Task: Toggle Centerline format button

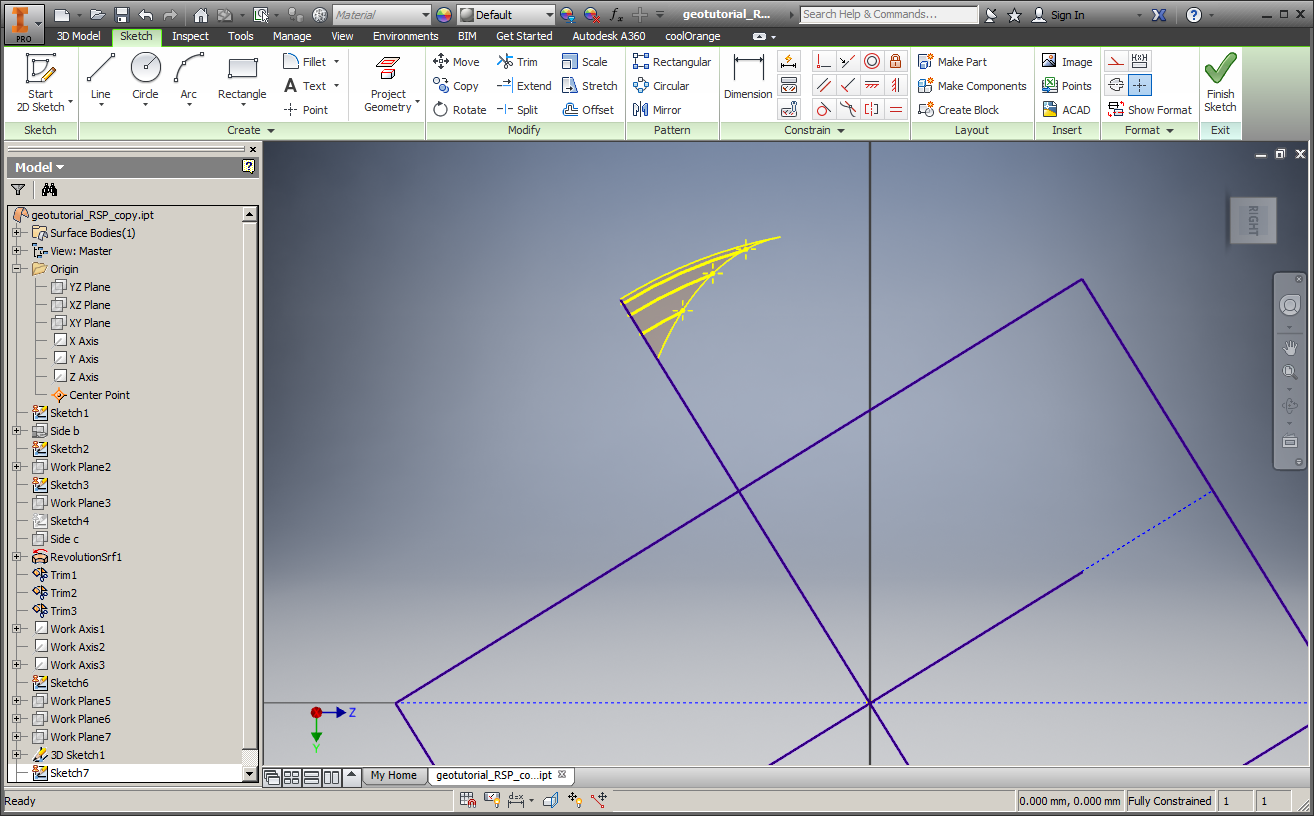Action: pos(1116,85)
